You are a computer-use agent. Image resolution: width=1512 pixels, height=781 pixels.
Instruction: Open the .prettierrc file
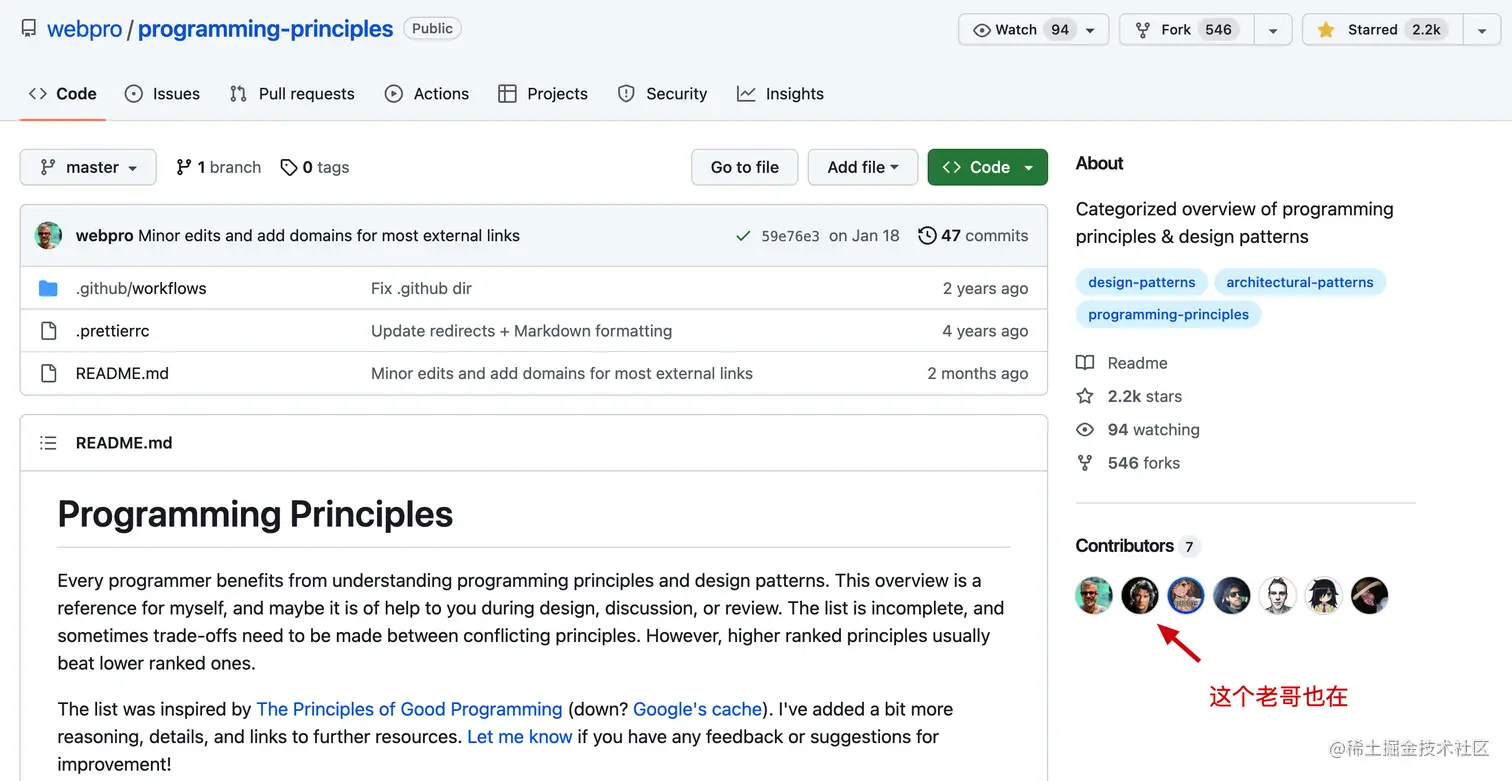(112, 331)
